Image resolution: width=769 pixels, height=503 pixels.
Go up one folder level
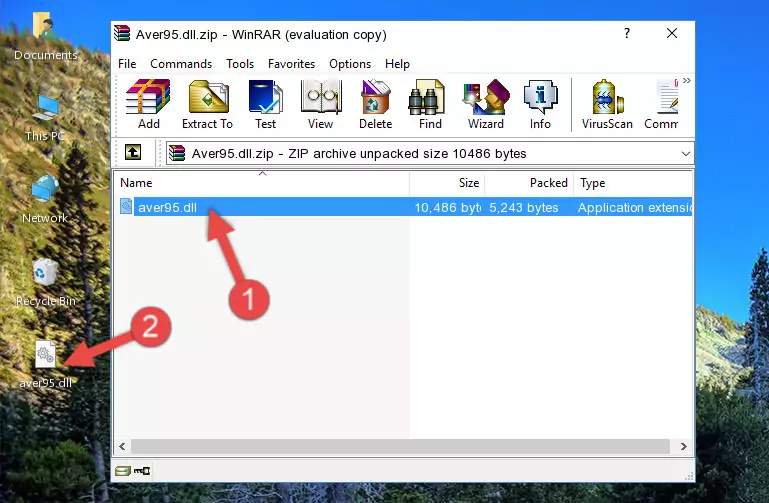133,152
